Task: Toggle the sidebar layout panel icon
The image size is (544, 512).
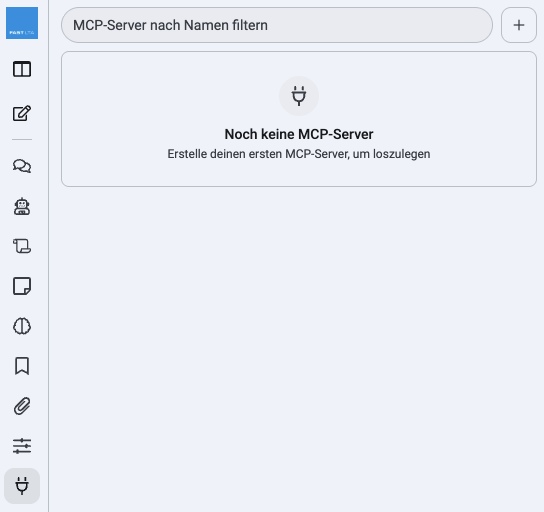Action: pos(22,69)
